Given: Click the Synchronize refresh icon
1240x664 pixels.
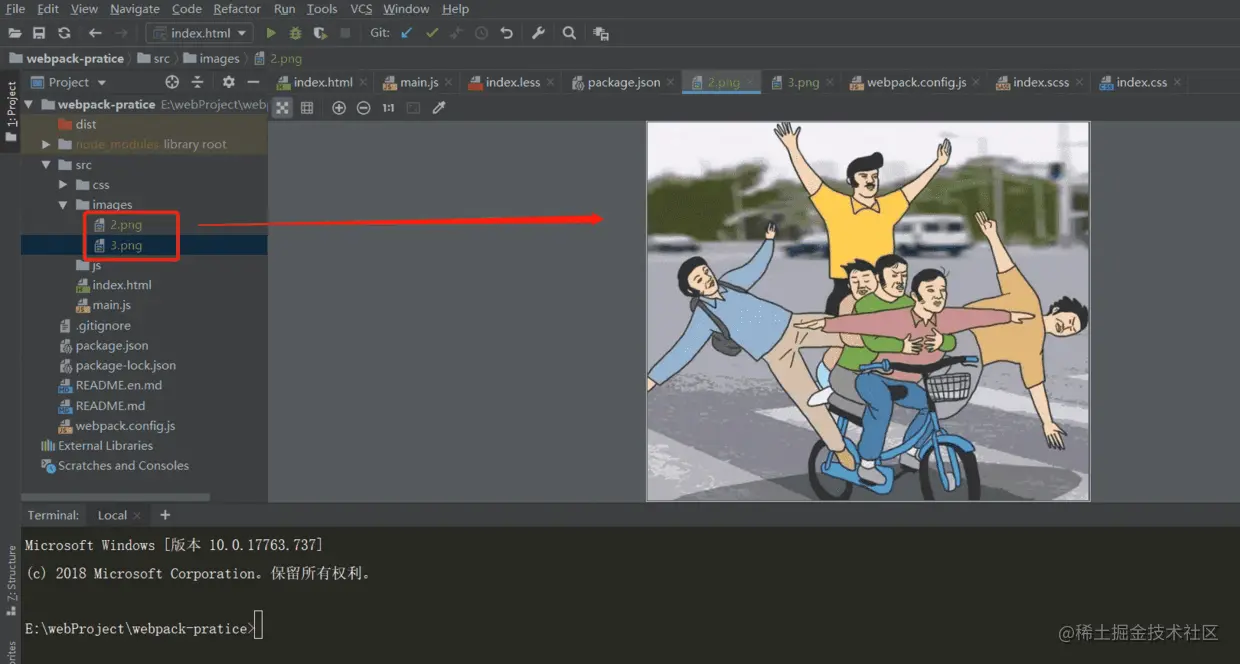Looking at the screenshot, I should (x=64, y=33).
